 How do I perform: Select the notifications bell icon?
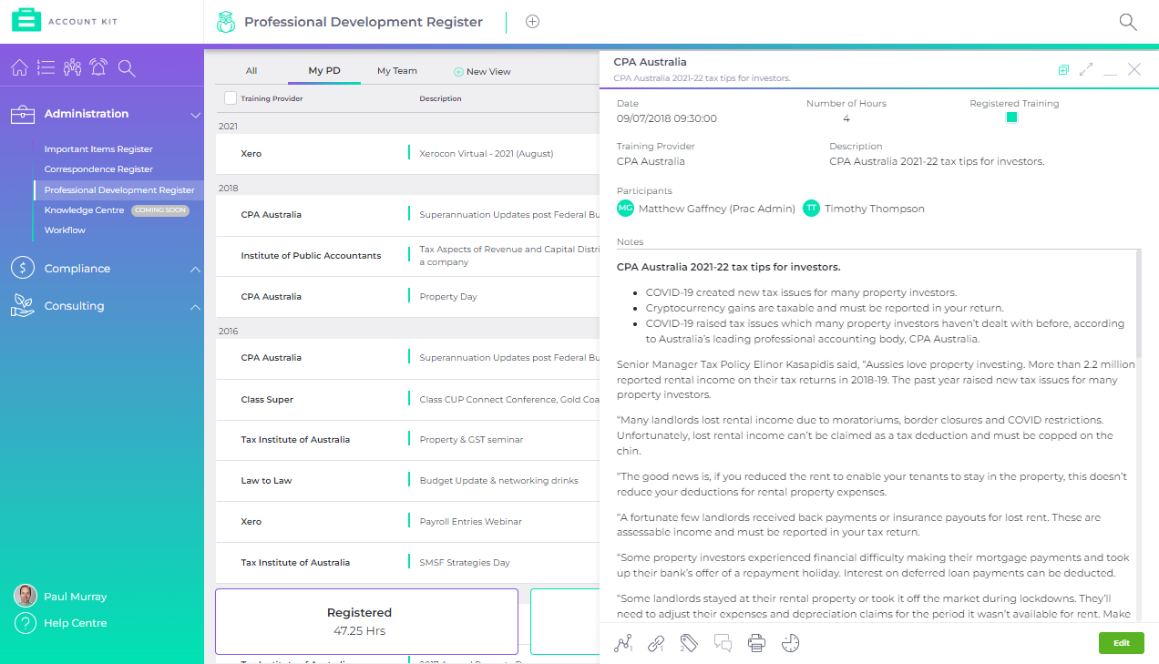click(x=98, y=67)
